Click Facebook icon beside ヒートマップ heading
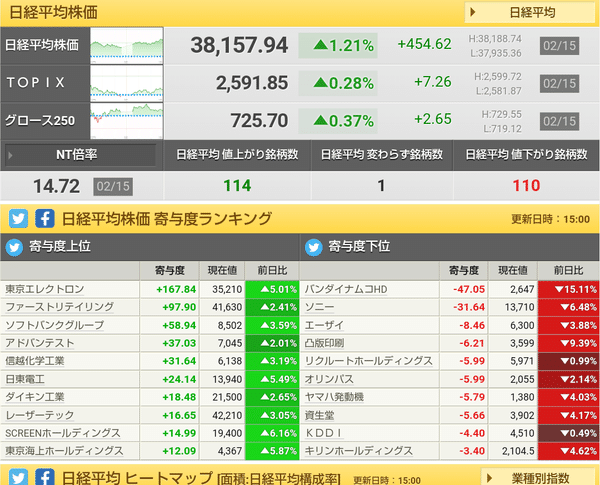600x485 pixels. click(45, 477)
